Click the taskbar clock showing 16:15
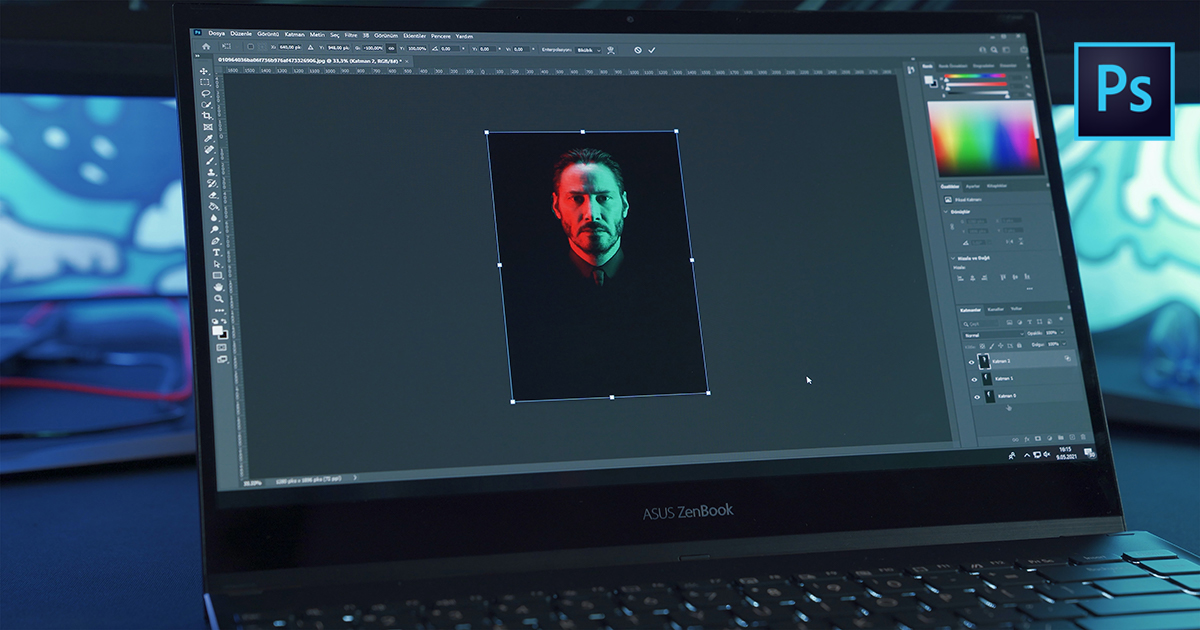This screenshot has width=1200, height=630. [x=1066, y=453]
